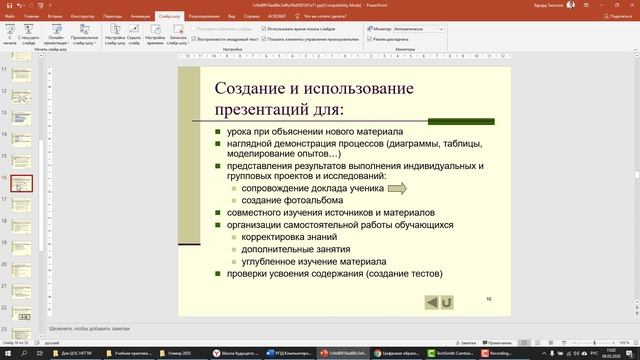Viewport: 640px width, 360px height.
Task: Click Start From Beginning icon in Quick Access toolbar
Action: coord(40,5)
